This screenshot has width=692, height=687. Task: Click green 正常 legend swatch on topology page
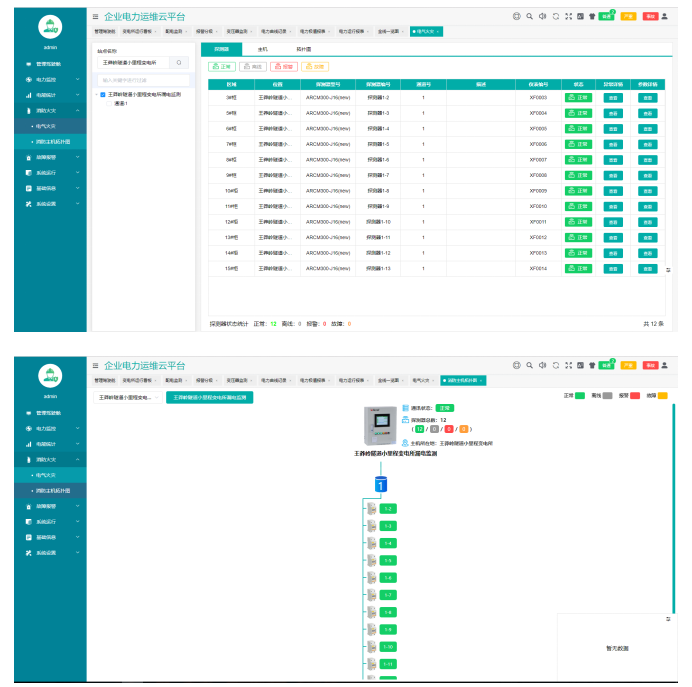(579, 395)
